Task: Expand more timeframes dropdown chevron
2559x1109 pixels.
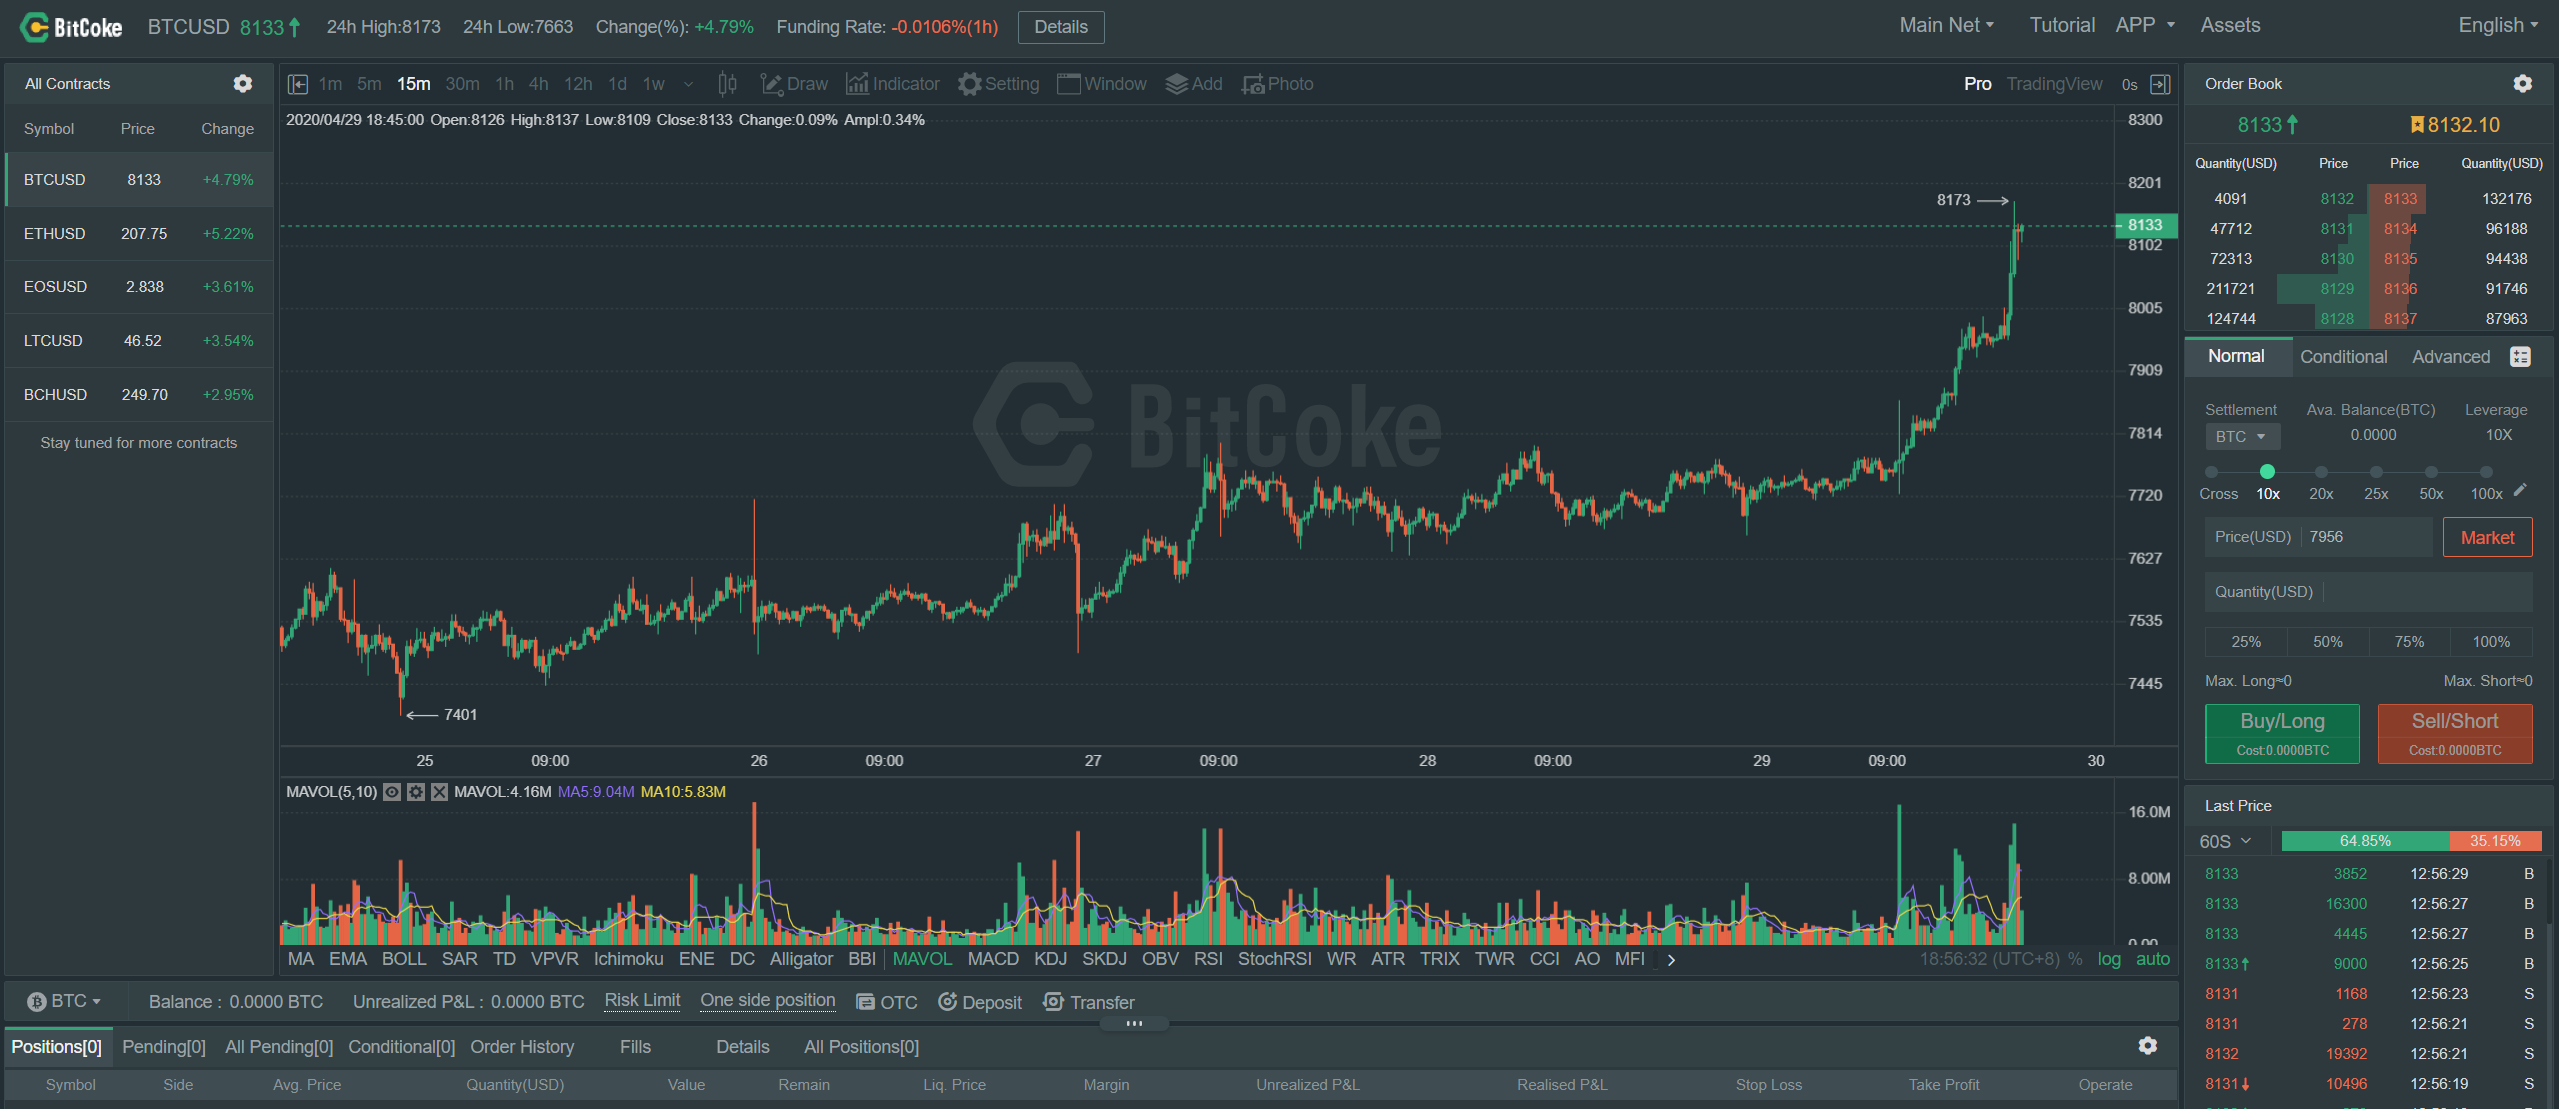Action: tap(688, 84)
